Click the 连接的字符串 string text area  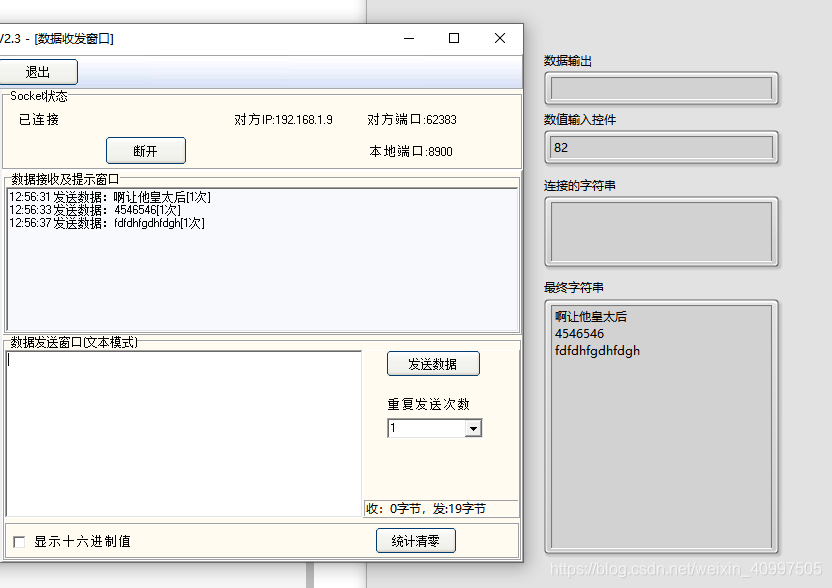pyautogui.click(x=660, y=230)
